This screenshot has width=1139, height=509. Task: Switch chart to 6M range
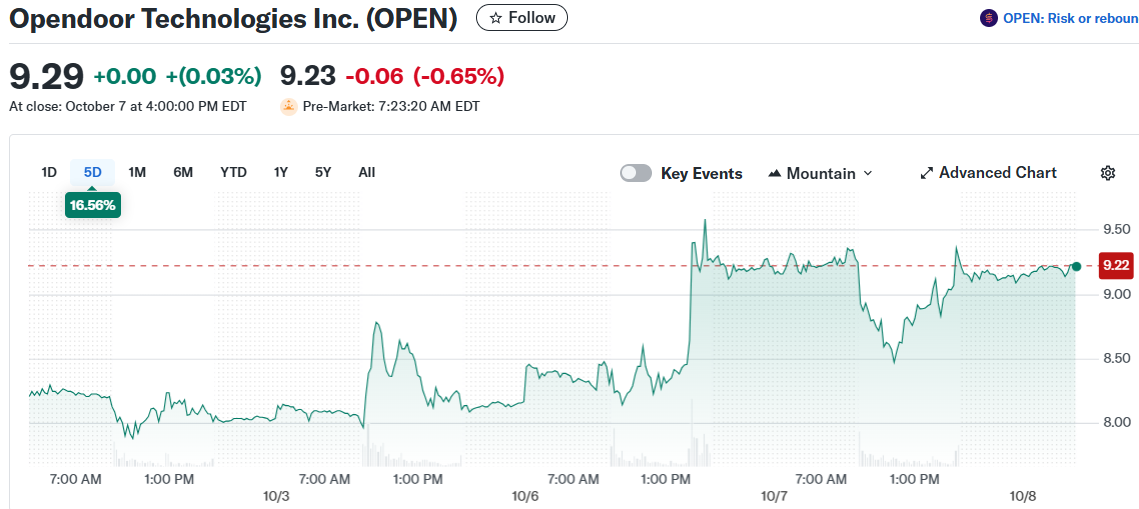pyautogui.click(x=183, y=172)
